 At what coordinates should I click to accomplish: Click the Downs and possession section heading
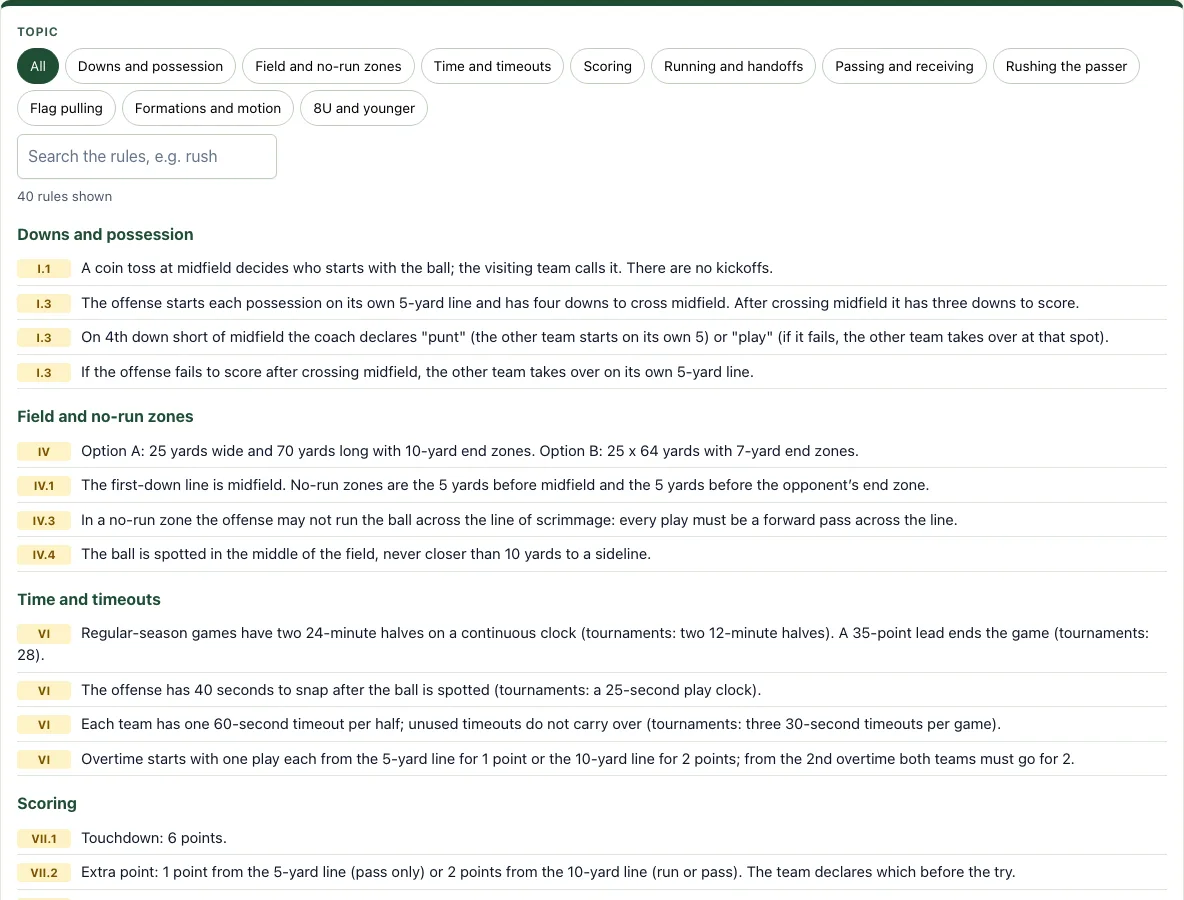click(x=105, y=235)
